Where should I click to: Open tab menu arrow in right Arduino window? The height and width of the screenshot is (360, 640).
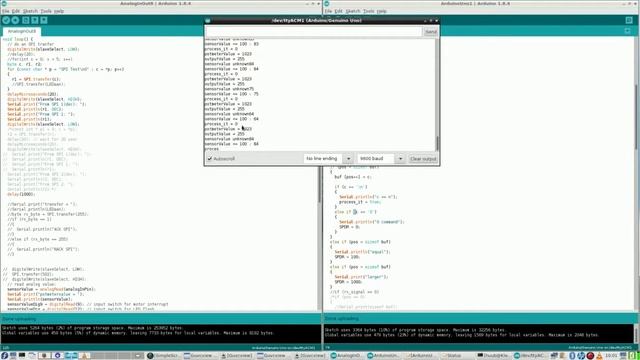tap(628, 31)
